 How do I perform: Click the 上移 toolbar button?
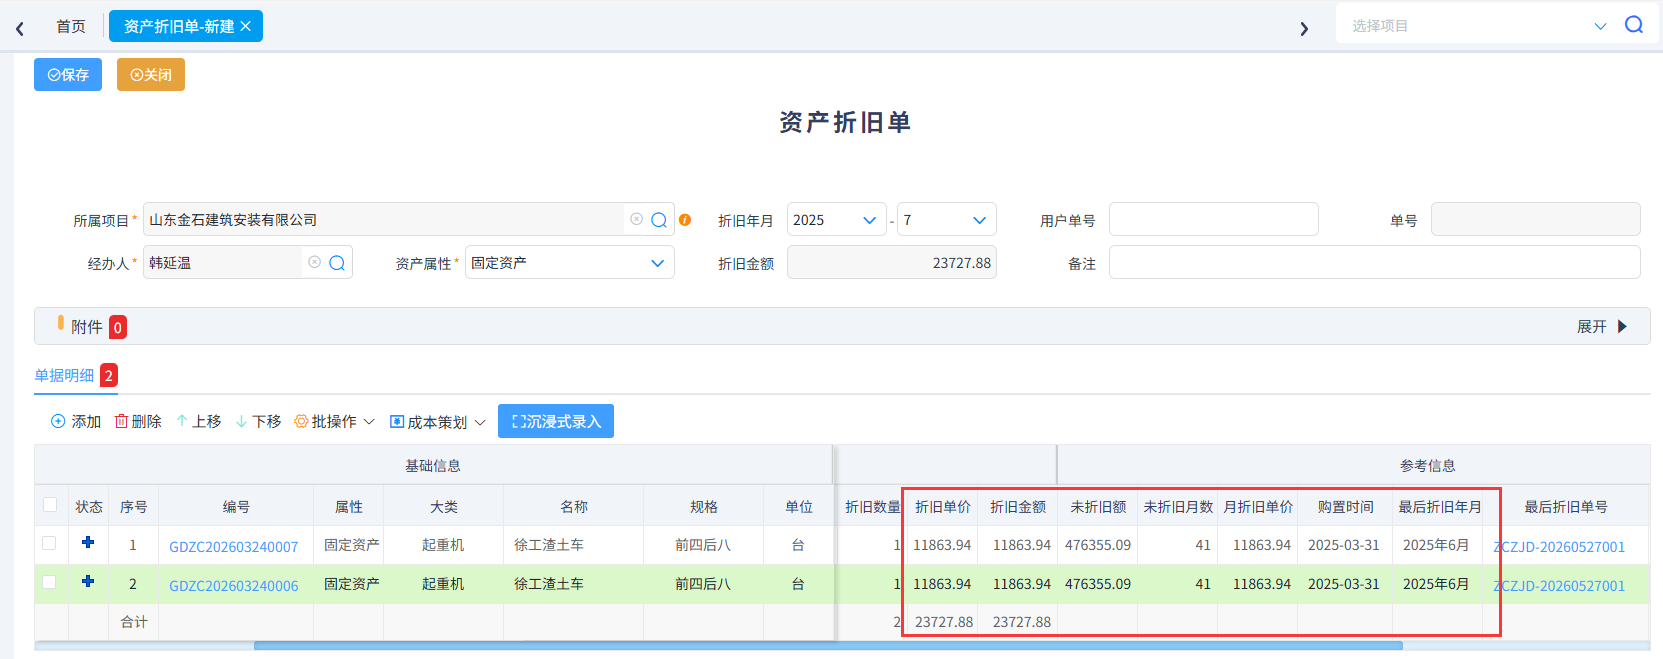198,422
